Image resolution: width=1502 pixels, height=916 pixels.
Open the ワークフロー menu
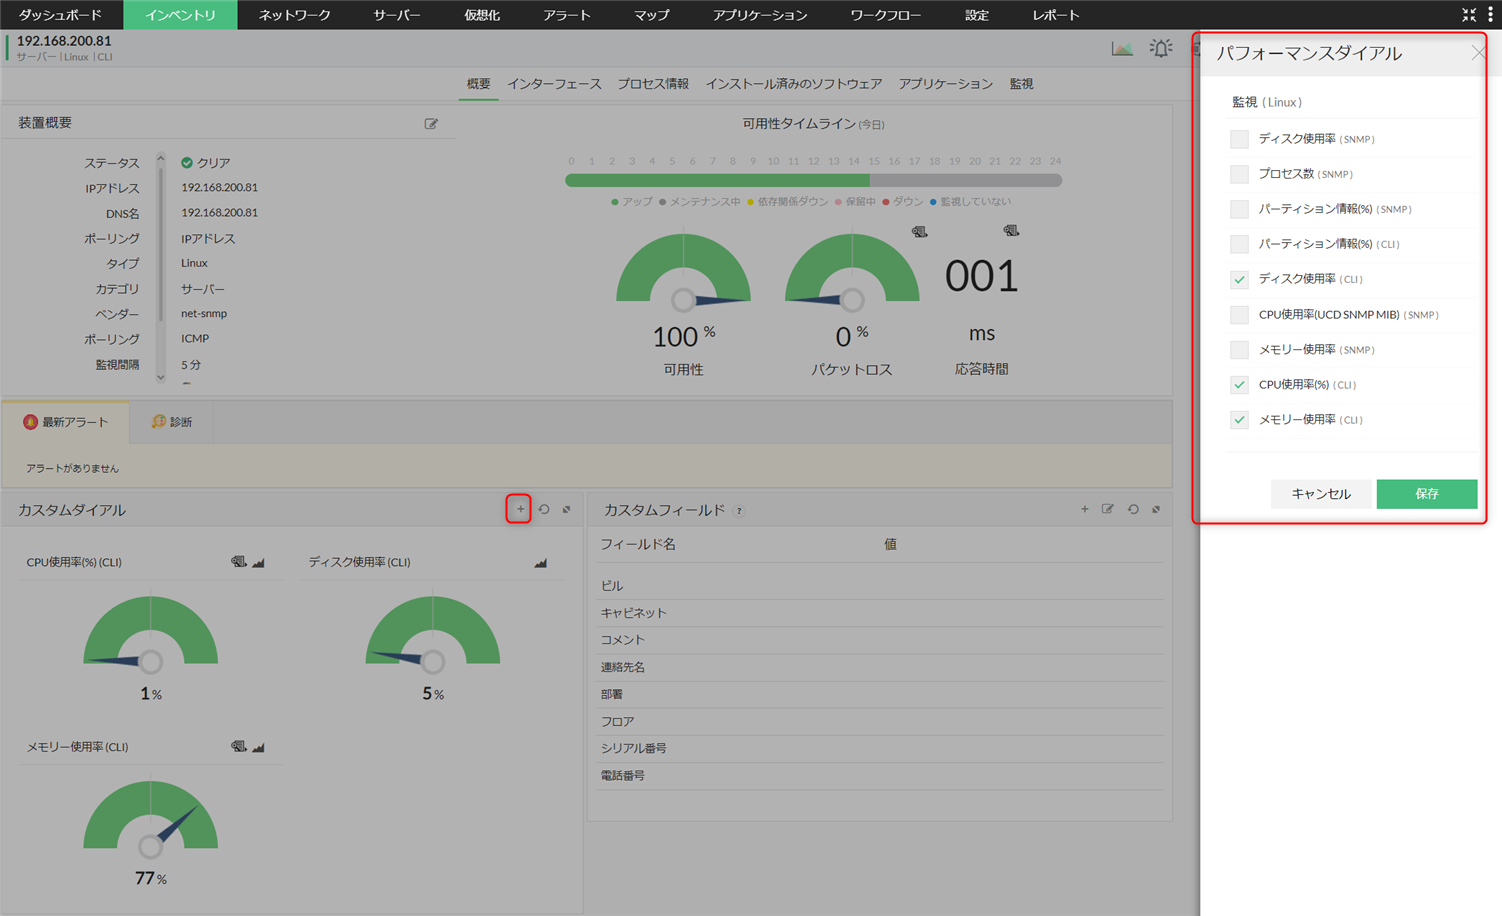coord(885,15)
